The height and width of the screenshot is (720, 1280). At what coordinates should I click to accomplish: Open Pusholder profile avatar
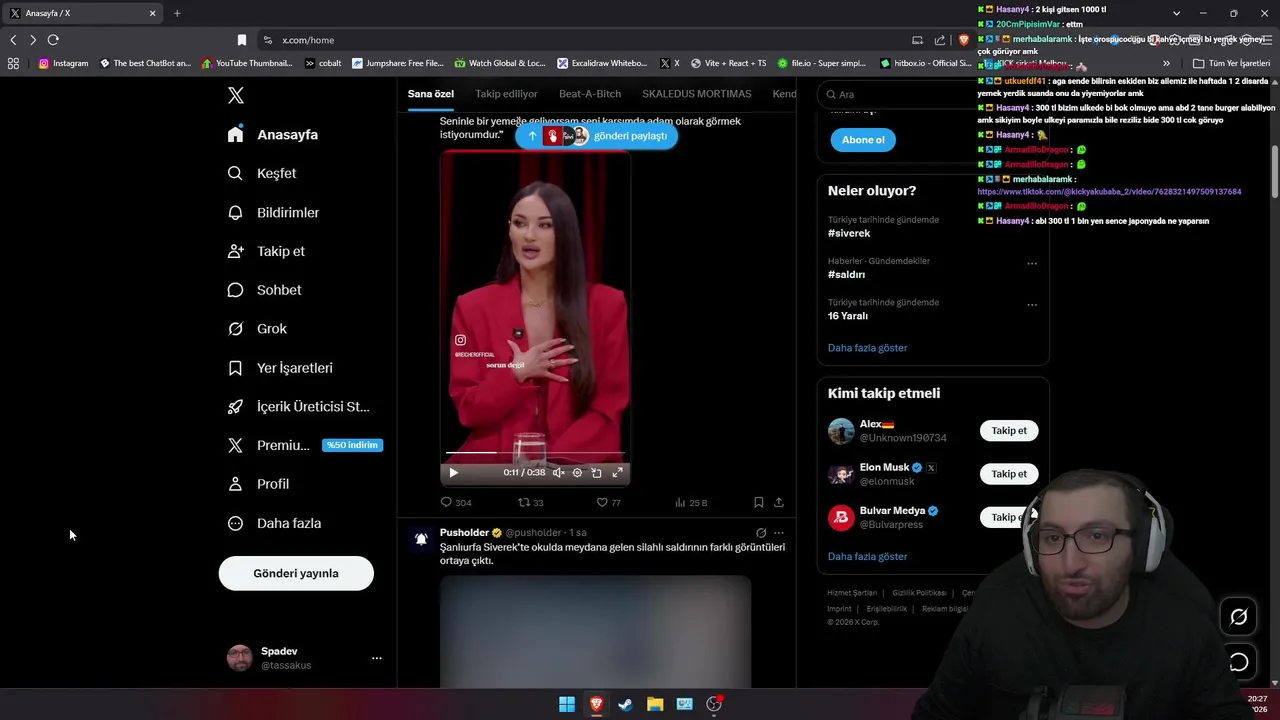coord(421,539)
